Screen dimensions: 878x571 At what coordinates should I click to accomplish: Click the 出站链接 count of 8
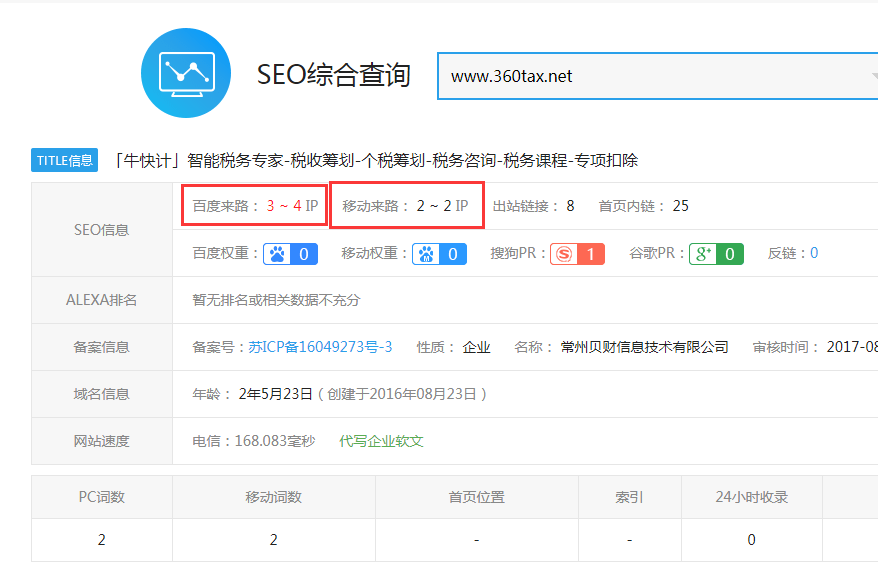(570, 206)
